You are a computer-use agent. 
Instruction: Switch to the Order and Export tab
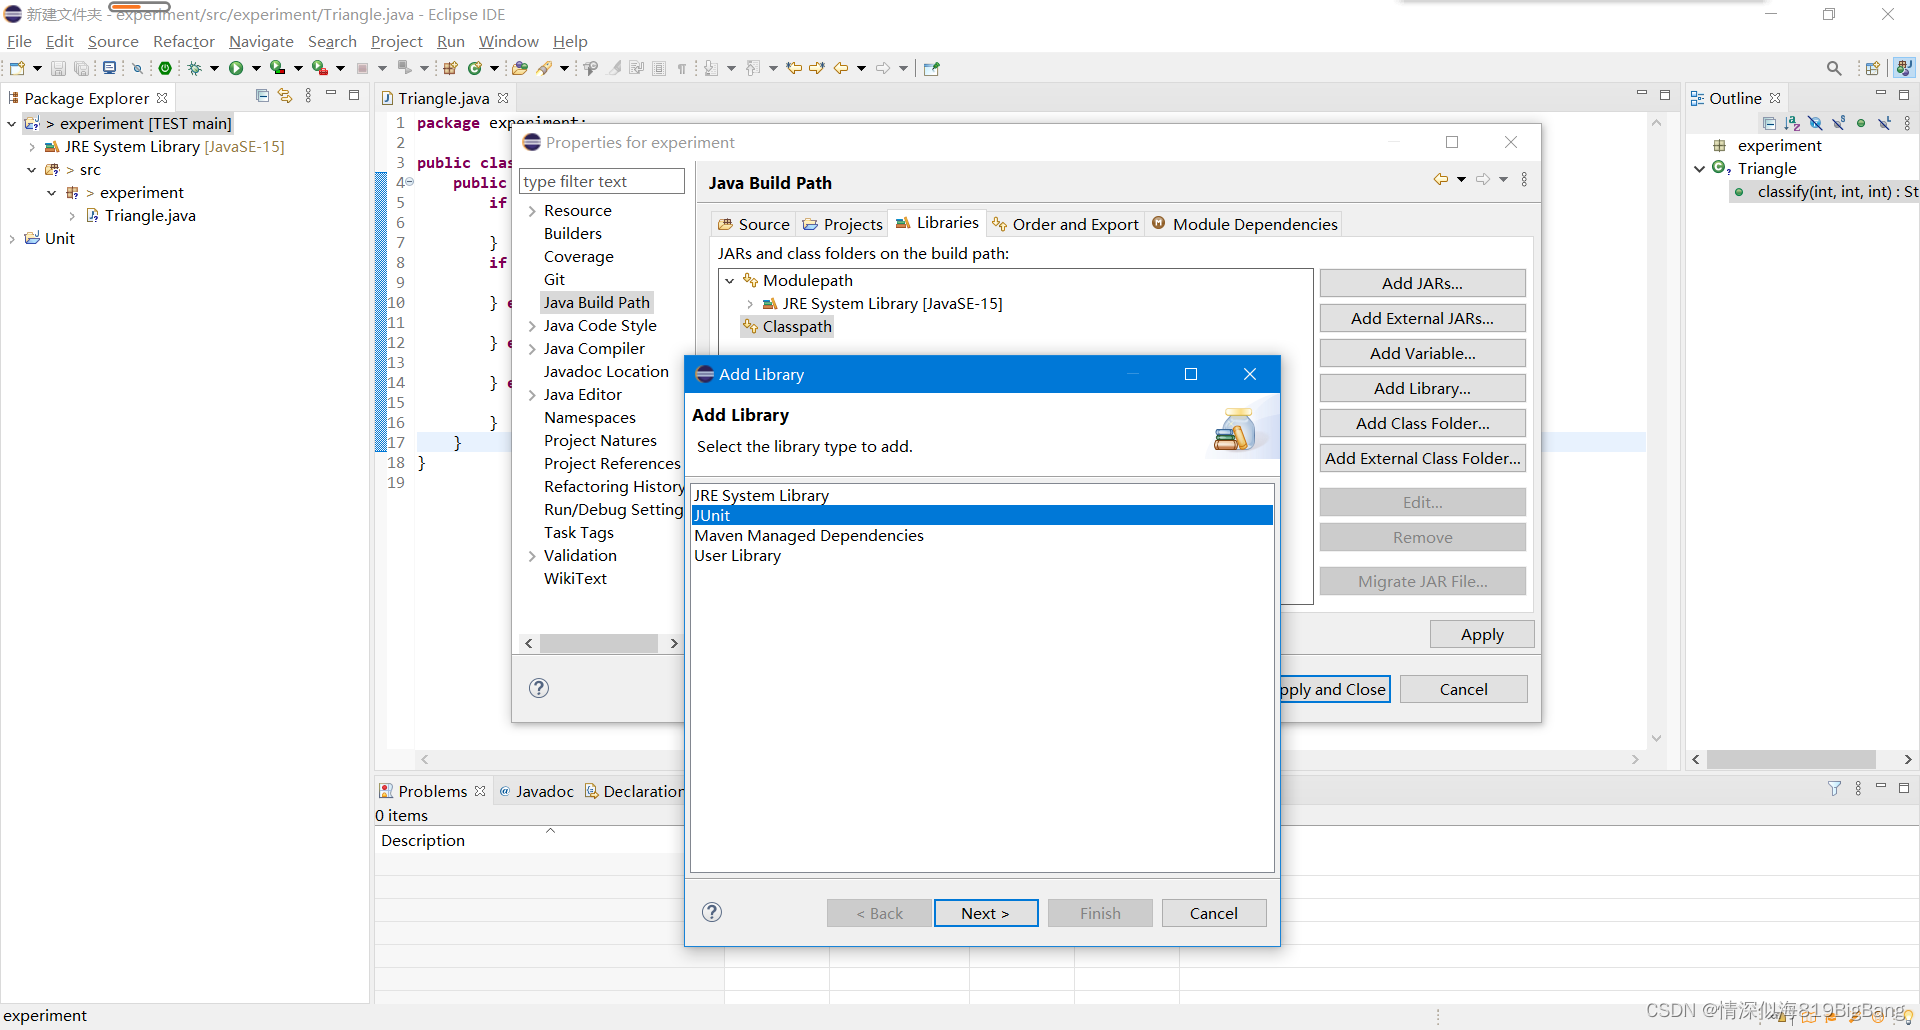(1065, 224)
